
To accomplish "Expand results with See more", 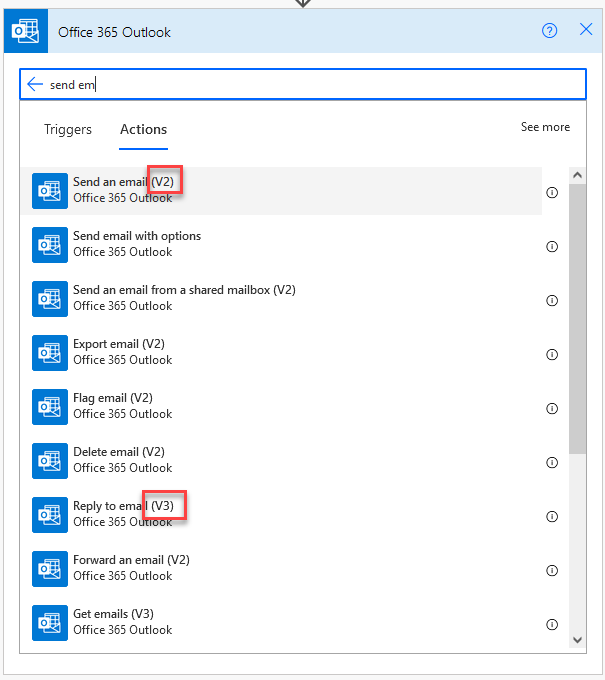I will (545, 127).
